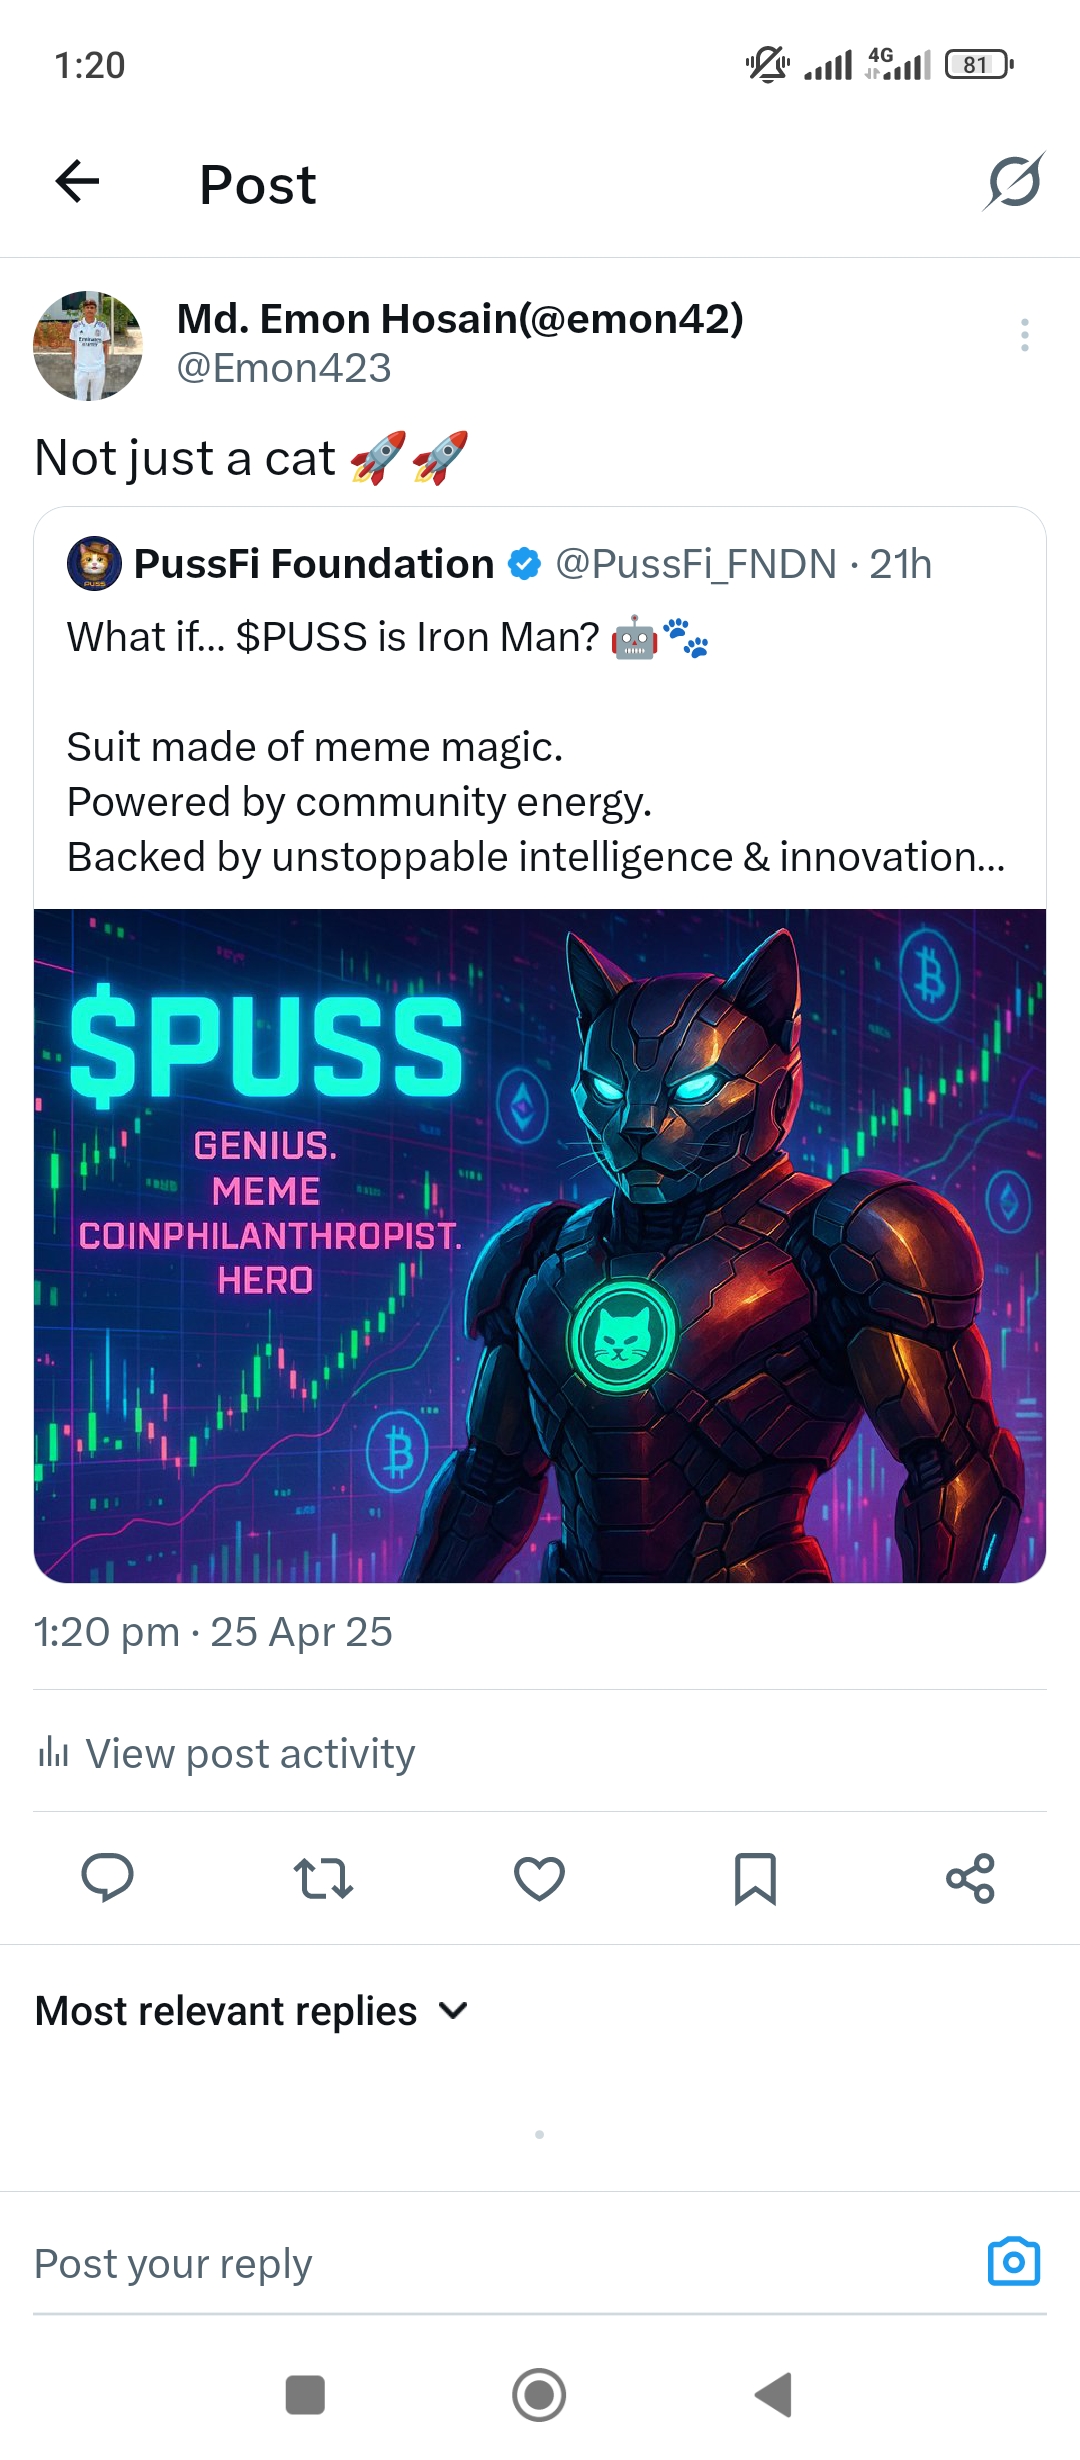The height and width of the screenshot is (2460, 1080).
Task: Open camera icon in reply bar
Action: coord(1013,2261)
